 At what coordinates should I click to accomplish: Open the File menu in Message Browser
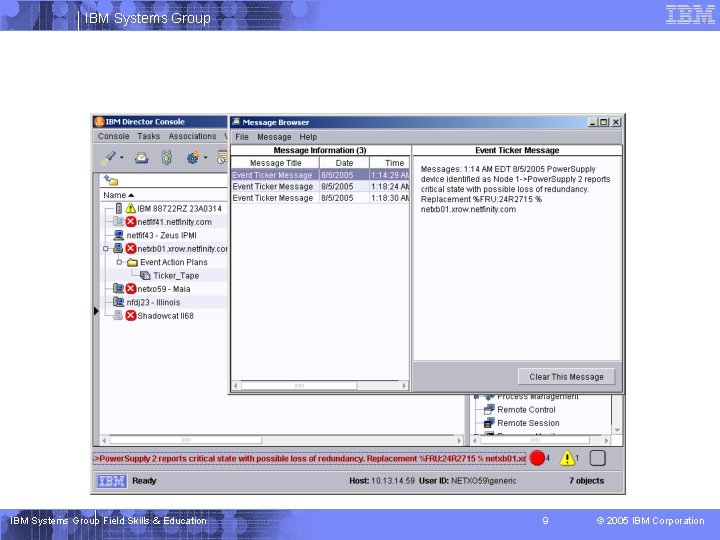242,137
